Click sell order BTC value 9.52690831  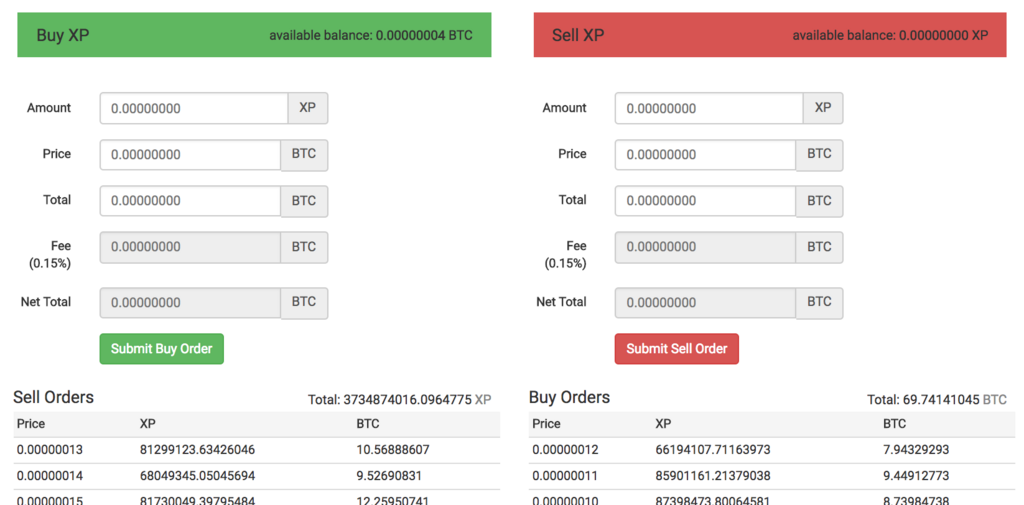tap(389, 476)
